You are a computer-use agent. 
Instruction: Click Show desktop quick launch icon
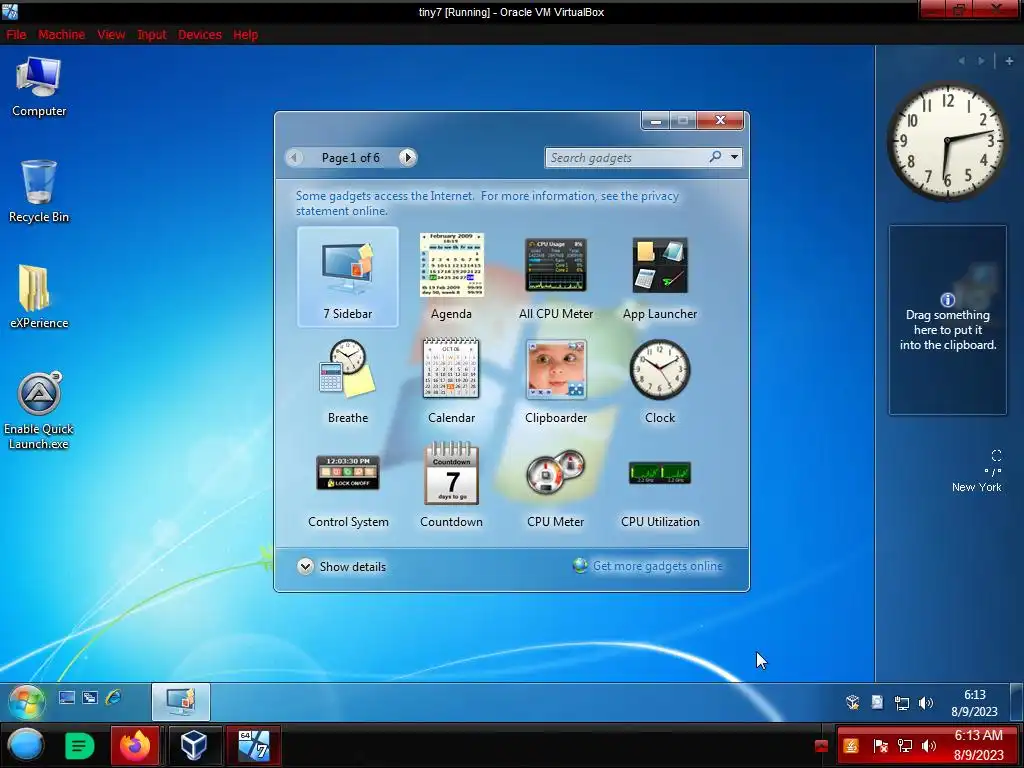[x=67, y=697]
